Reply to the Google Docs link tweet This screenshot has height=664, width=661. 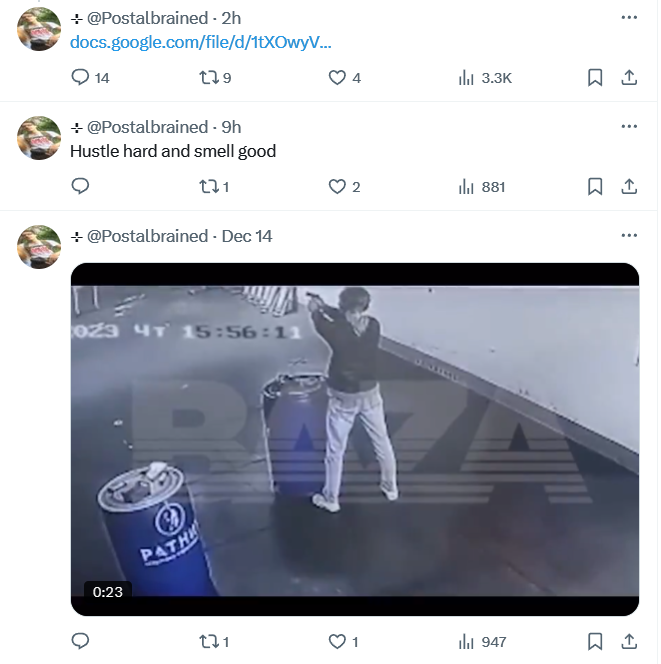[90, 78]
